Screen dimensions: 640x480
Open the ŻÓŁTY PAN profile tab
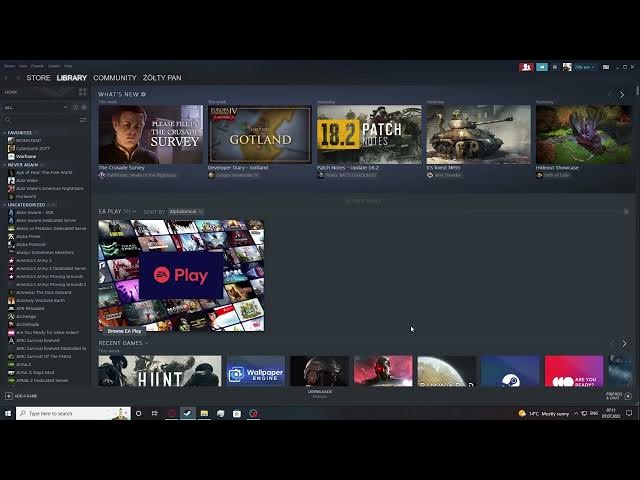(162, 78)
